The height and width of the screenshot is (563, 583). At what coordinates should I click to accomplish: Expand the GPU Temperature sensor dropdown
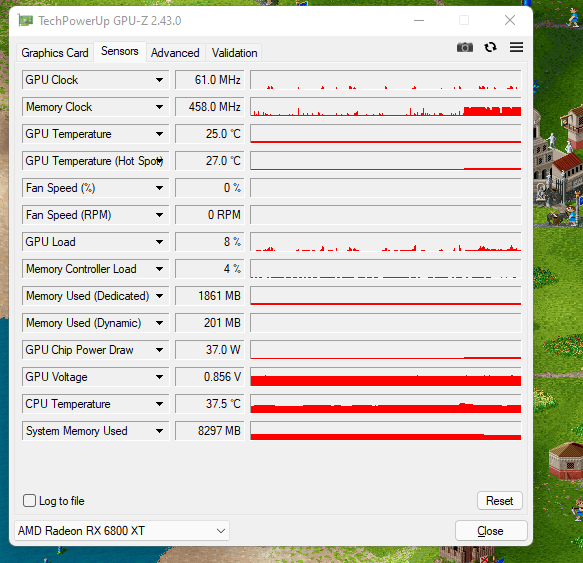click(x=159, y=134)
